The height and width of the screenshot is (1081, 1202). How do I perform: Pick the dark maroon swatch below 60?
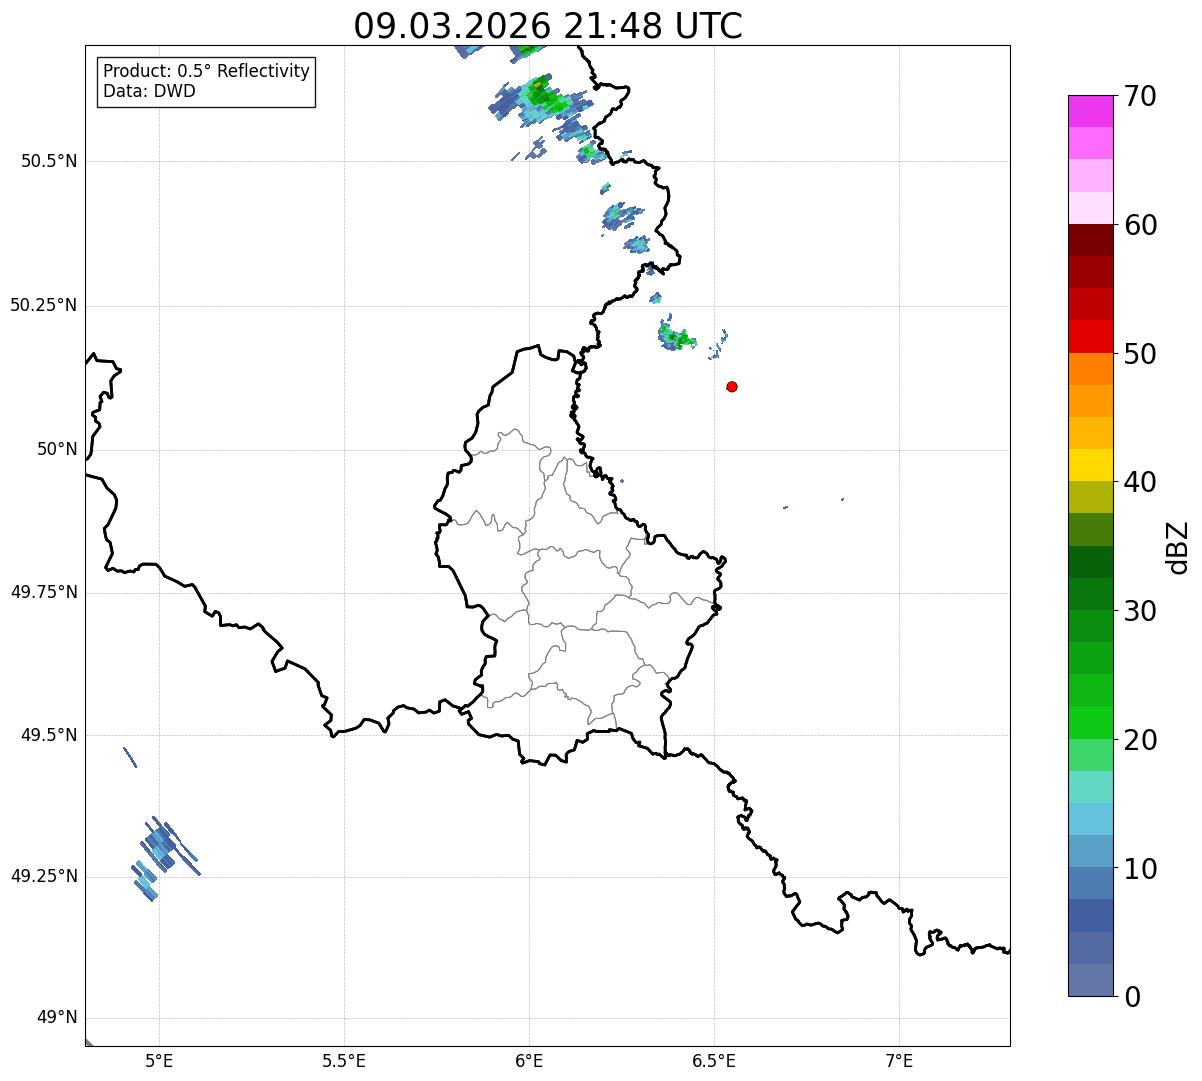click(1090, 240)
